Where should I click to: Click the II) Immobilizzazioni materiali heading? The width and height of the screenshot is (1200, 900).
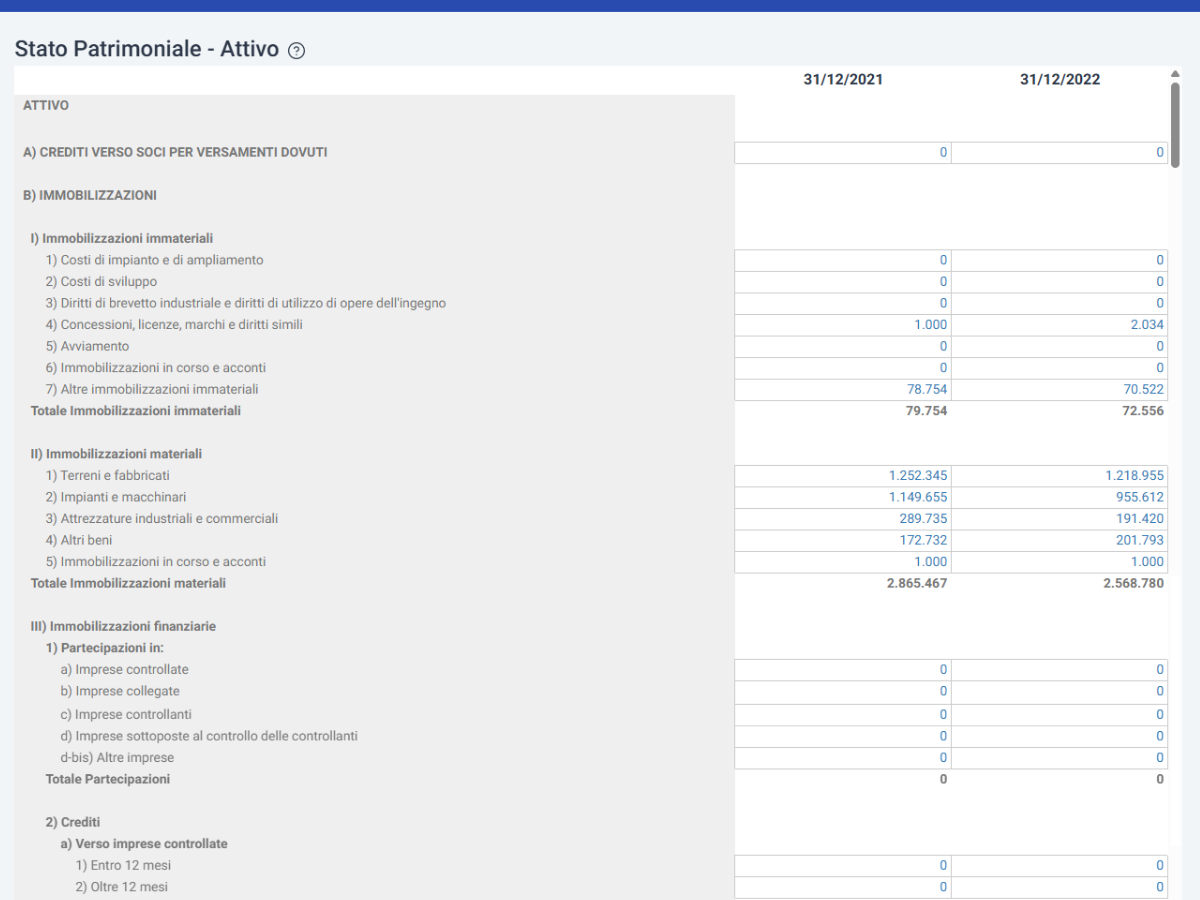116,454
